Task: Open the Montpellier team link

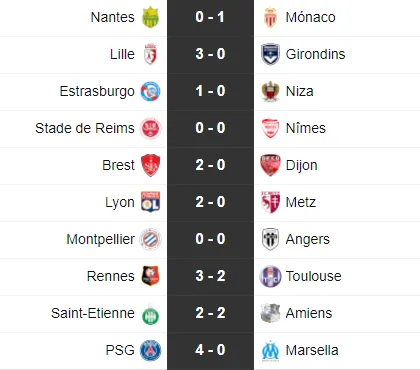Action: point(101,239)
